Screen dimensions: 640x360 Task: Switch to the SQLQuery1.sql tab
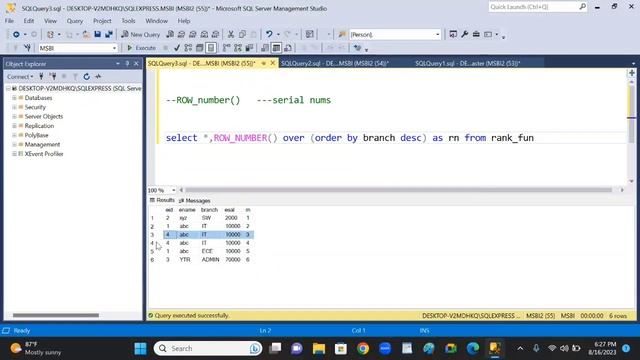click(468, 63)
